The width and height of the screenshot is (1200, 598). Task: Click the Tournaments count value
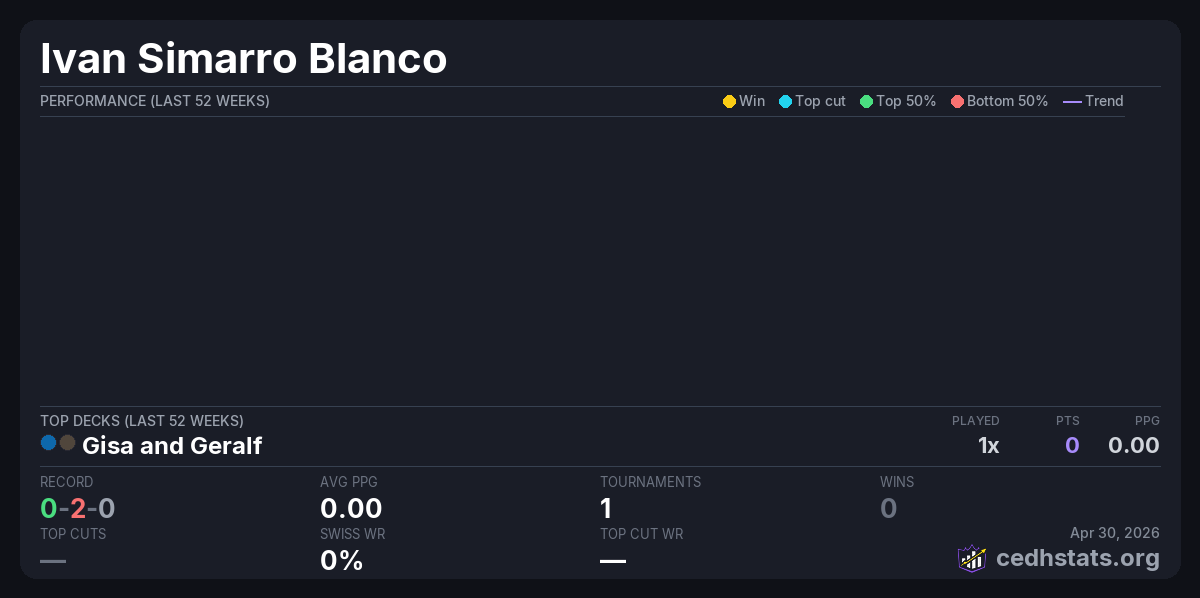tap(606, 508)
